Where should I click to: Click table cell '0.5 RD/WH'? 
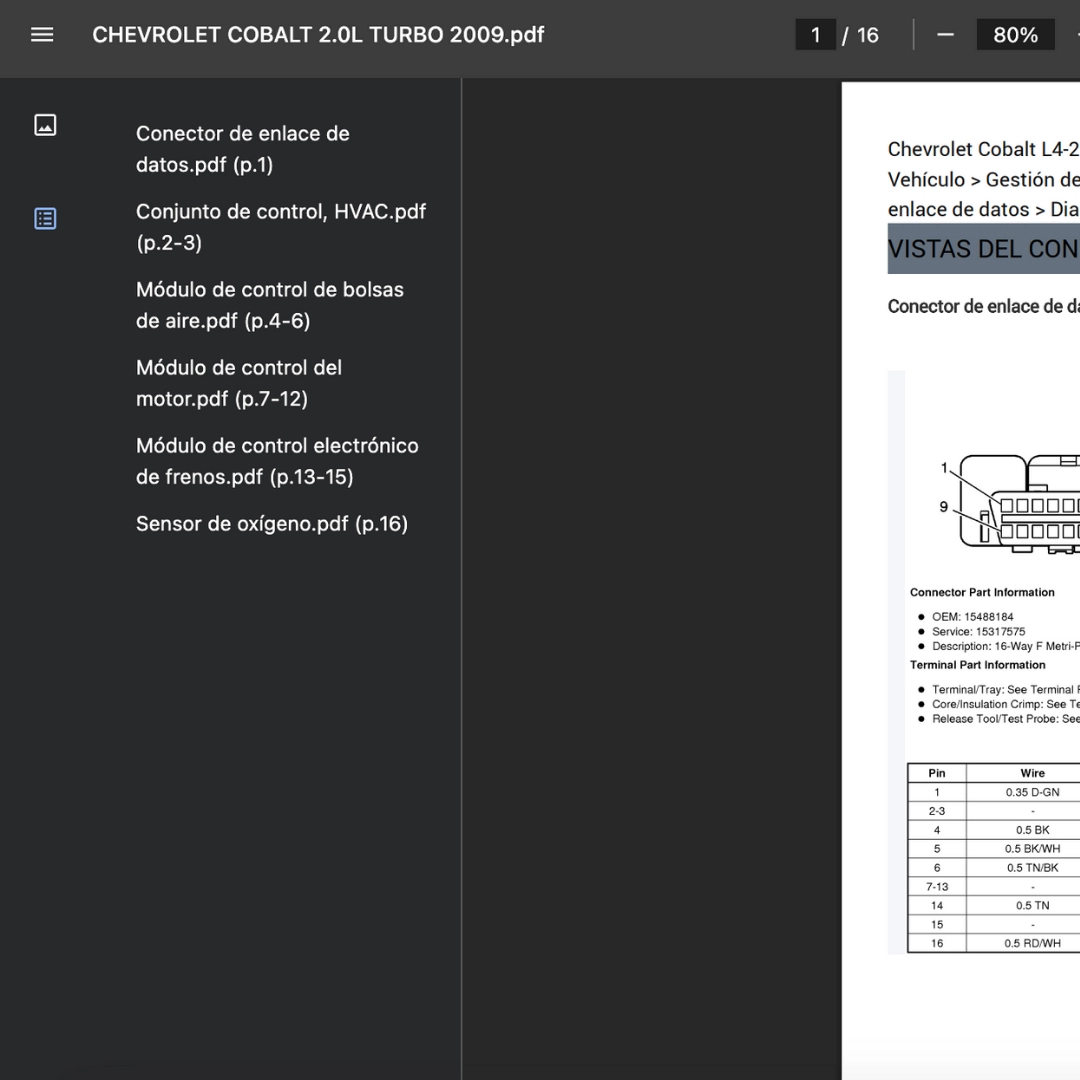(1032, 943)
